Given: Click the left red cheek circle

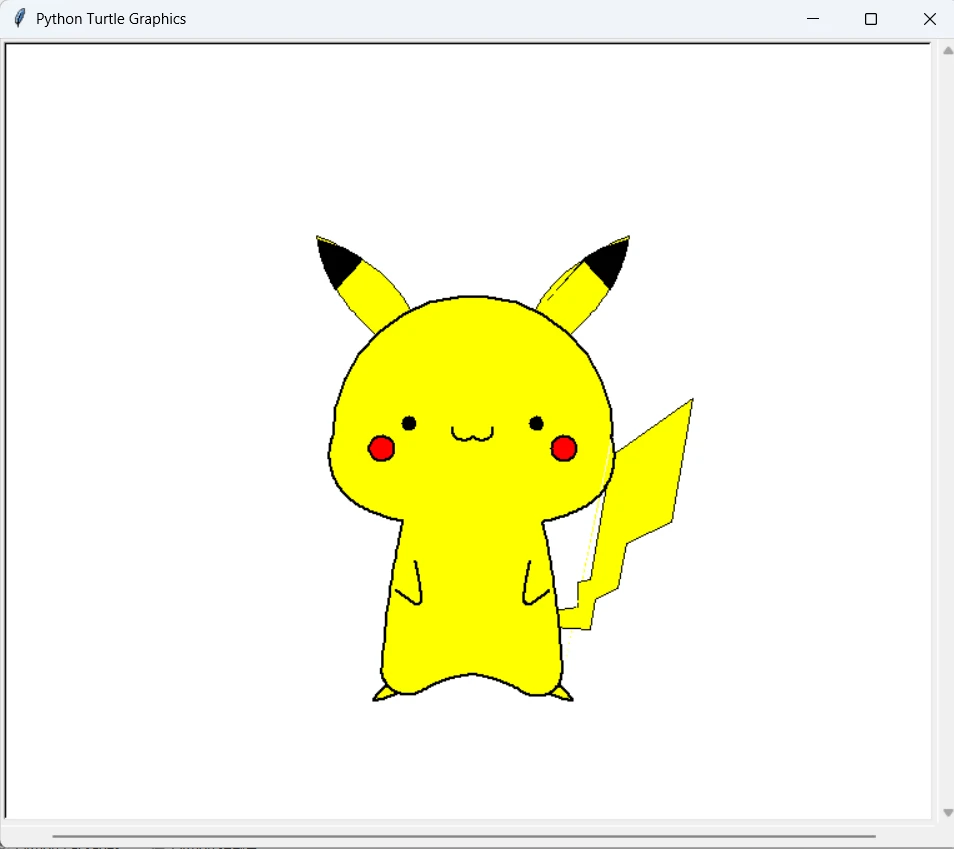Looking at the screenshot, I should pos(381,448).
